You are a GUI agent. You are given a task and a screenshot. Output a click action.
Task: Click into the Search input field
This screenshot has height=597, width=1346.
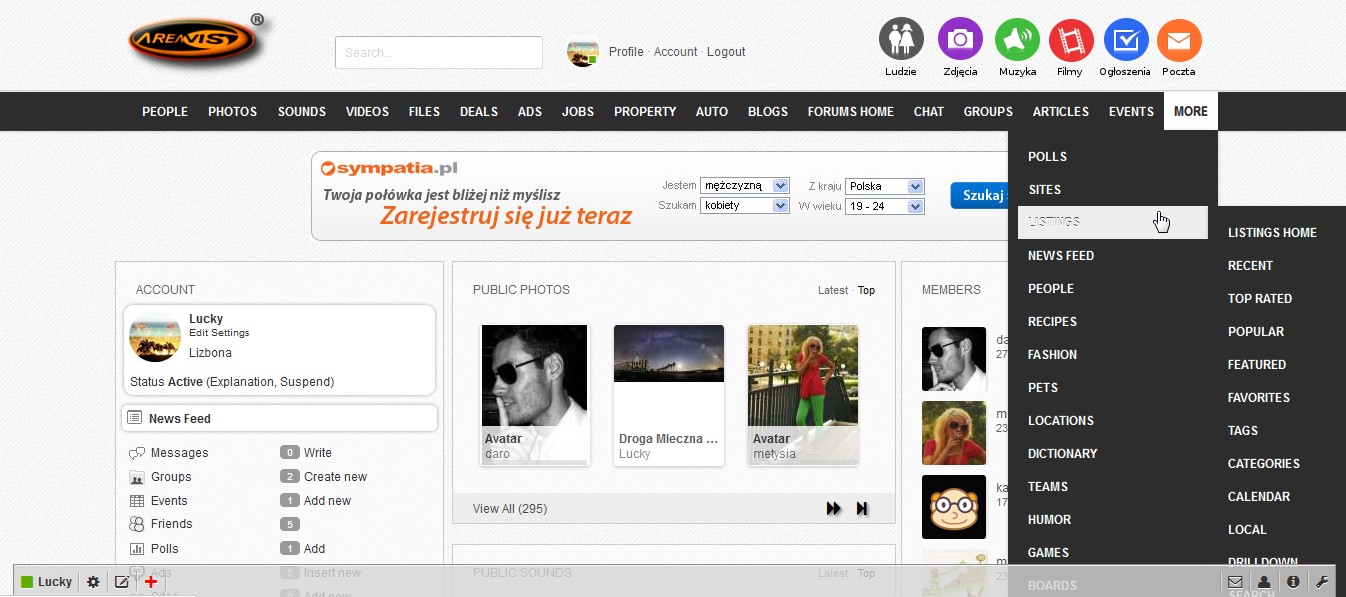click(x=438, y=53)
